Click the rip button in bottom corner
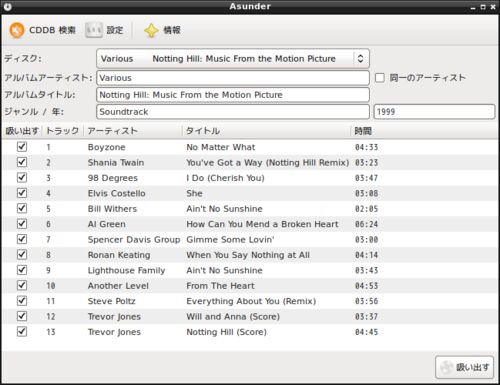Image resolution: width=500 pixels, height=385 pixels. (465, 367)
